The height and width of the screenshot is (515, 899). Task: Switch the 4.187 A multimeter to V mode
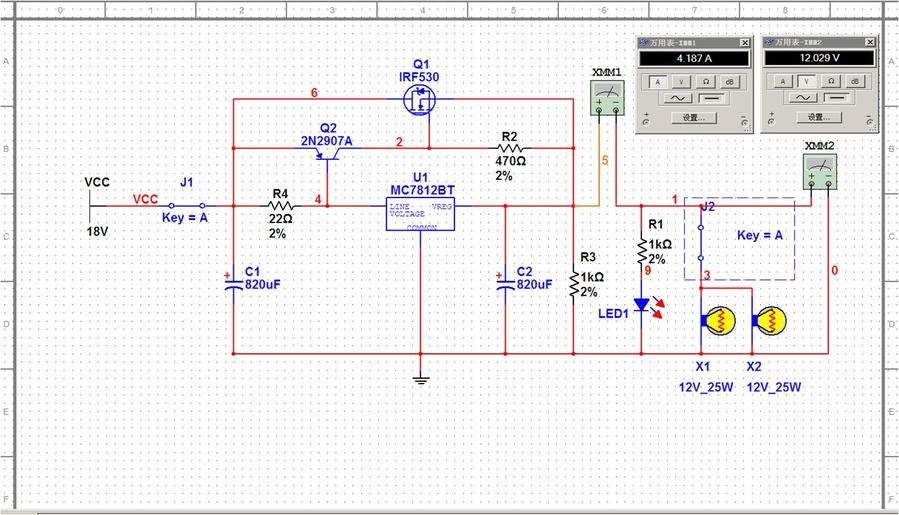pyautogui.click(x=680, y=80)
